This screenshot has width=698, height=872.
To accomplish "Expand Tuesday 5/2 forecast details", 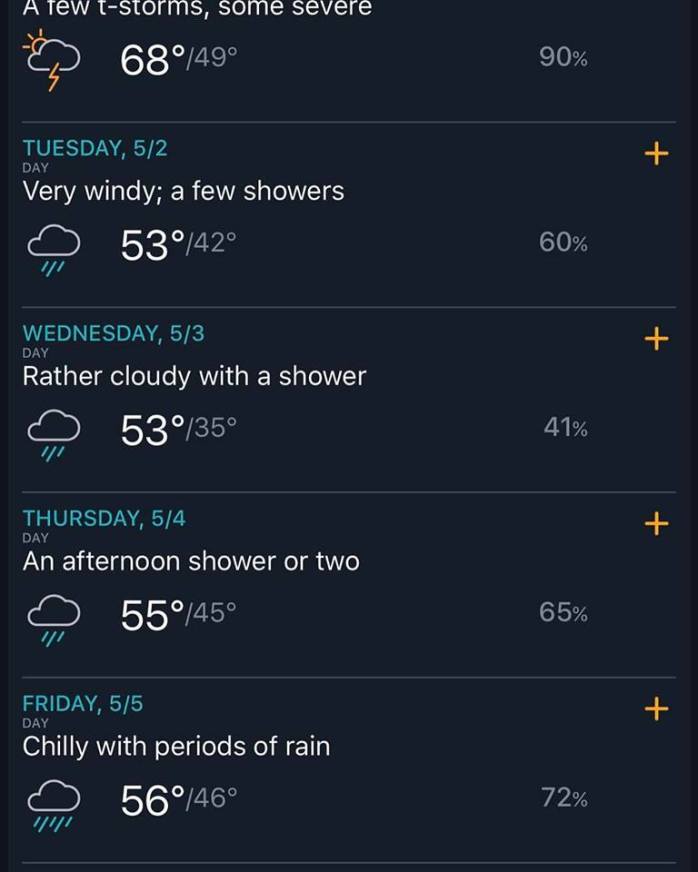I will click(x=655, y=153).
